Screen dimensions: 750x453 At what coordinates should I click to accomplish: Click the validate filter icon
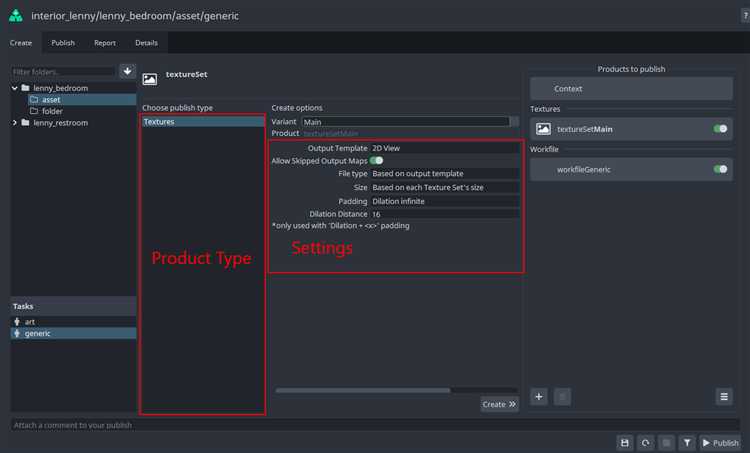687,443
